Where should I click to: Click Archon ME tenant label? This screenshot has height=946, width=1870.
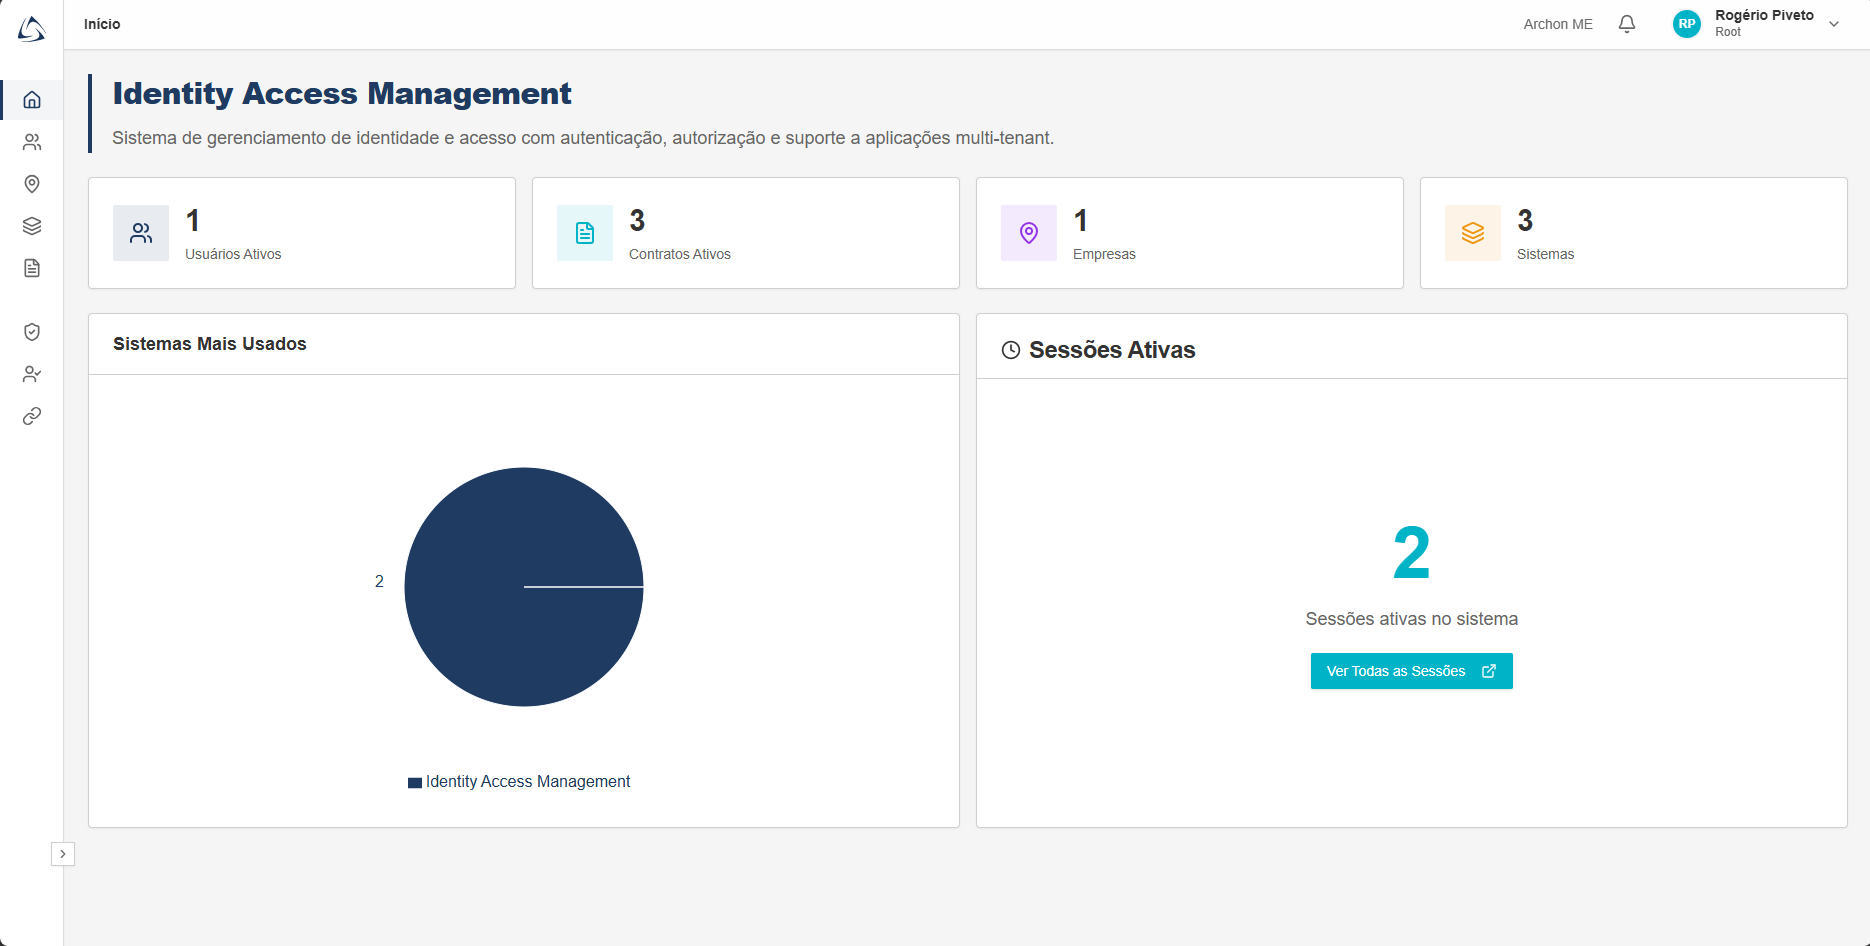point(1558,24)
